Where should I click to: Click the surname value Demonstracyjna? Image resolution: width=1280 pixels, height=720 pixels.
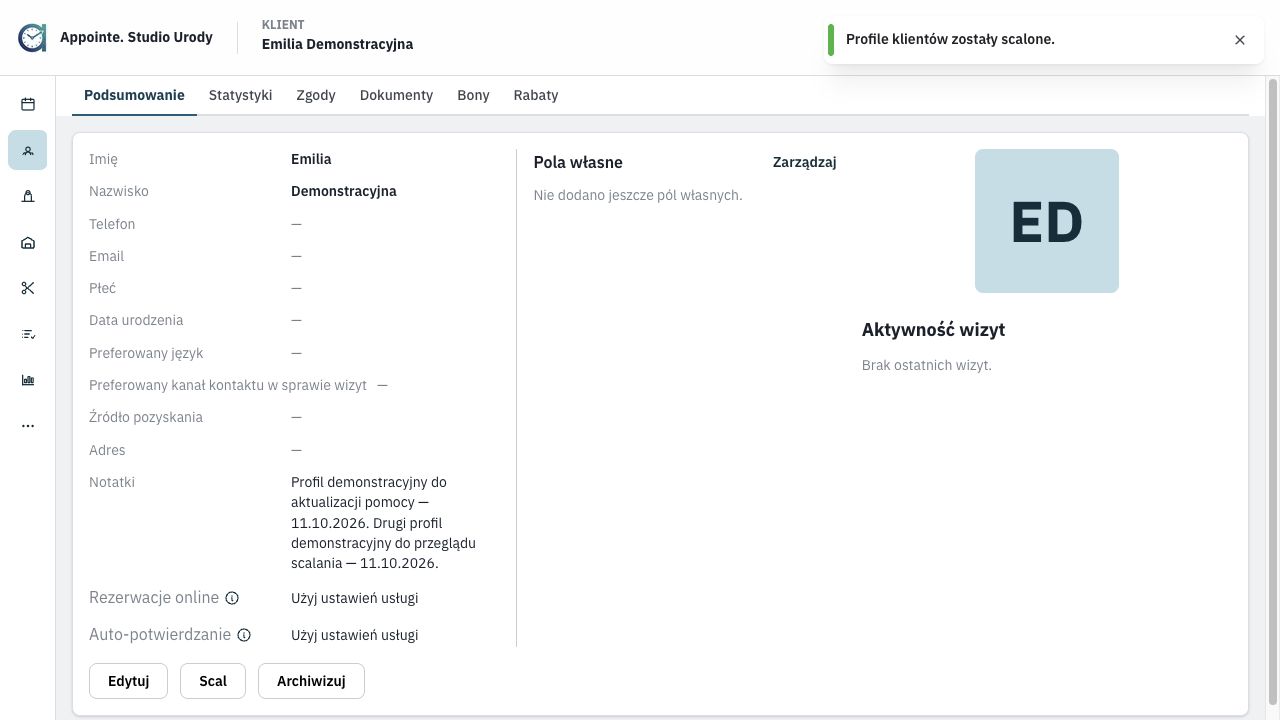[x=344, y=191]
